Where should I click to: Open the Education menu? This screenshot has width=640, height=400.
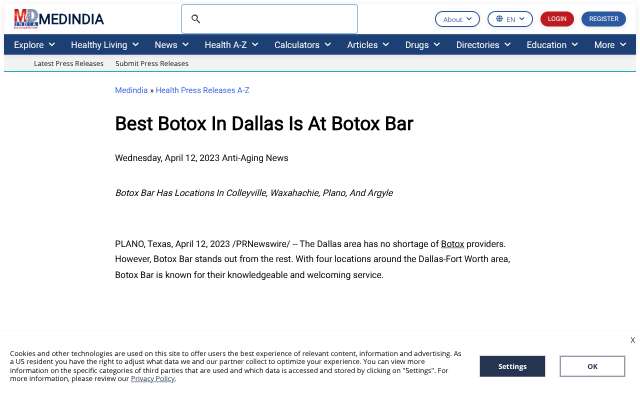click(x=552, y=45)
